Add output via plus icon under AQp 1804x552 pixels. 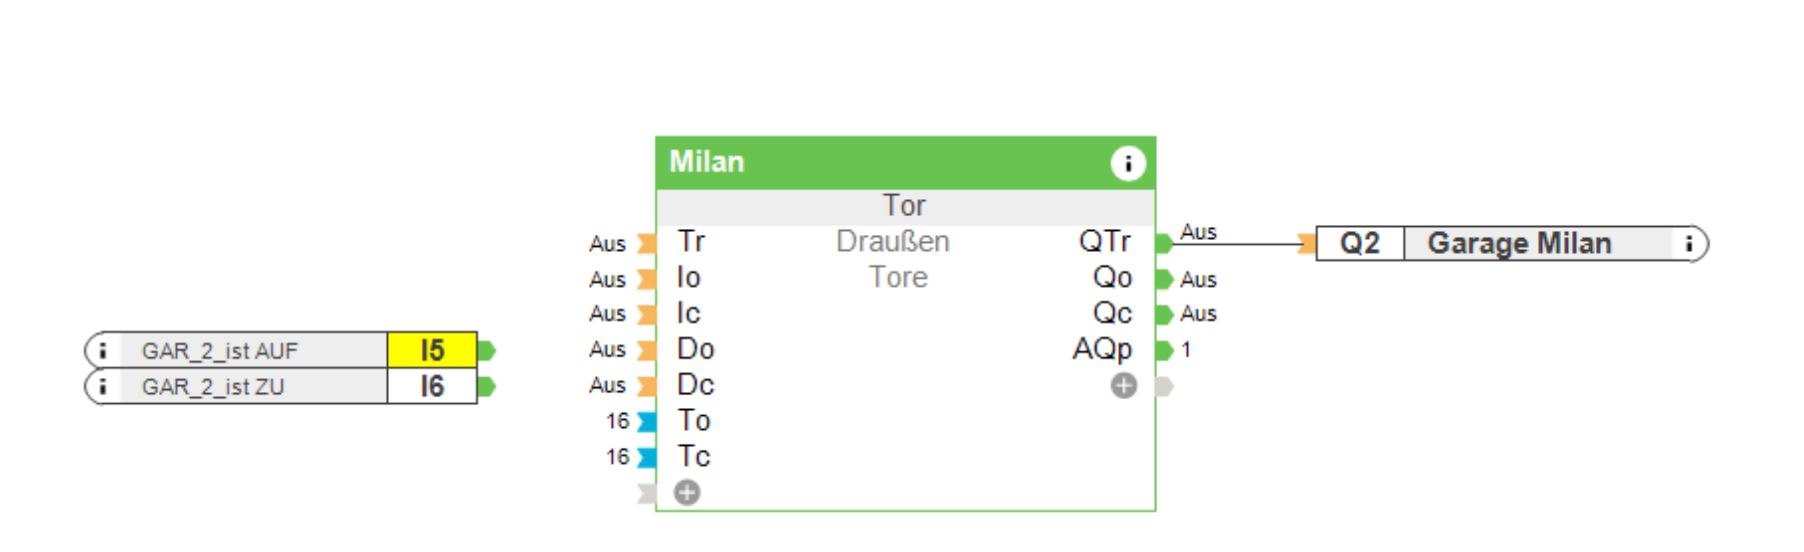1124,386
